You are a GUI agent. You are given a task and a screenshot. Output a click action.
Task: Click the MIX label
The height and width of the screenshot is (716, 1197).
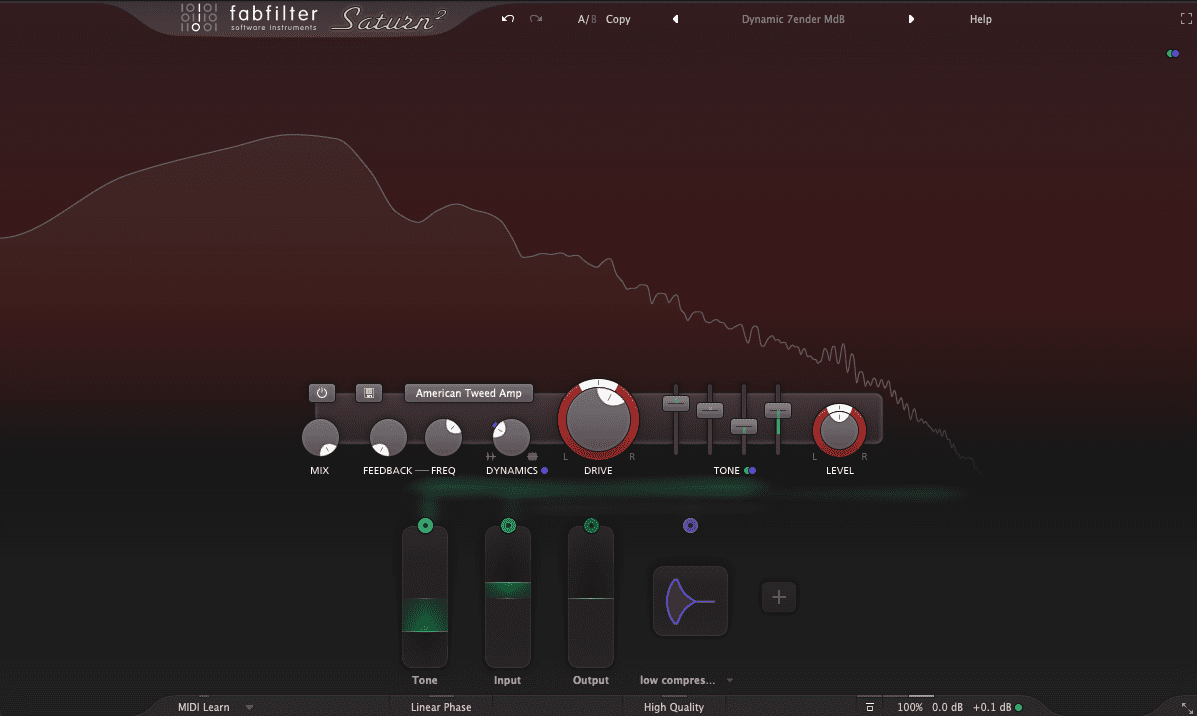[319, 470]
